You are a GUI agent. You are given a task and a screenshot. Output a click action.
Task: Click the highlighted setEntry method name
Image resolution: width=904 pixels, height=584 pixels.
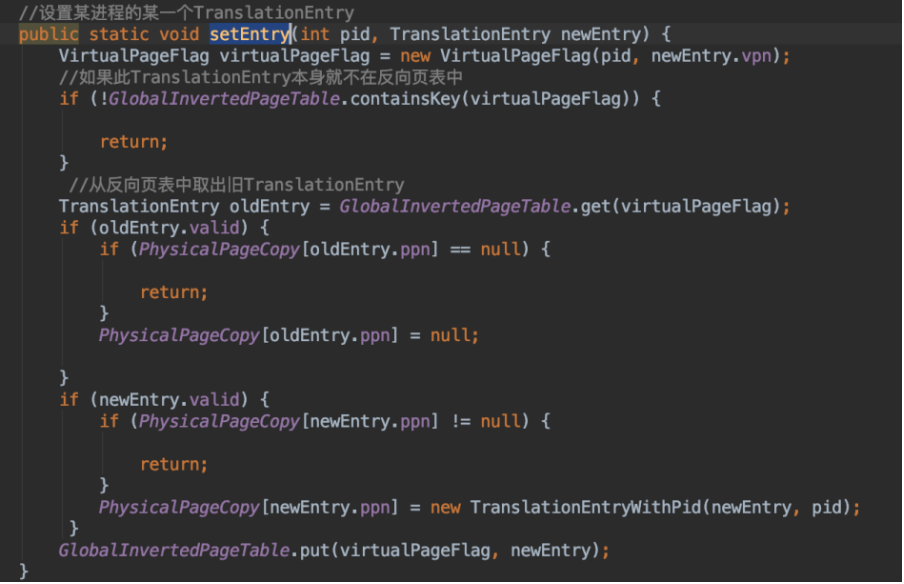tap(249, 35)
